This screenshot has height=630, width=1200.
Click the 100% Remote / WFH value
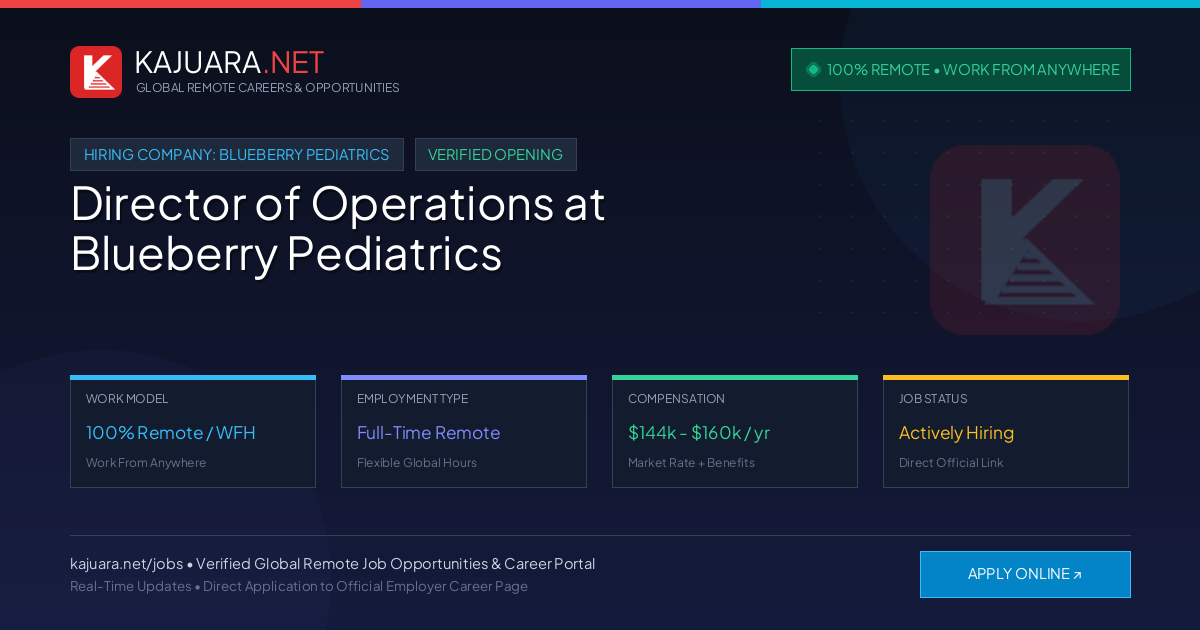[x=171, y=433]
